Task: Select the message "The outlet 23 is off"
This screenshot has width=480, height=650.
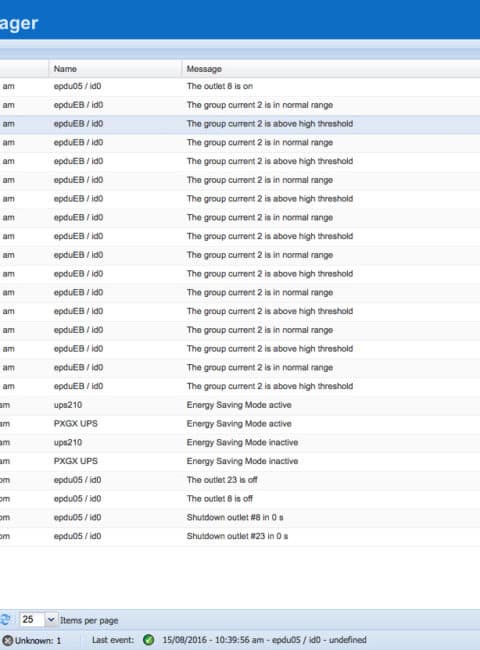Action: click(x=222, y=480)
